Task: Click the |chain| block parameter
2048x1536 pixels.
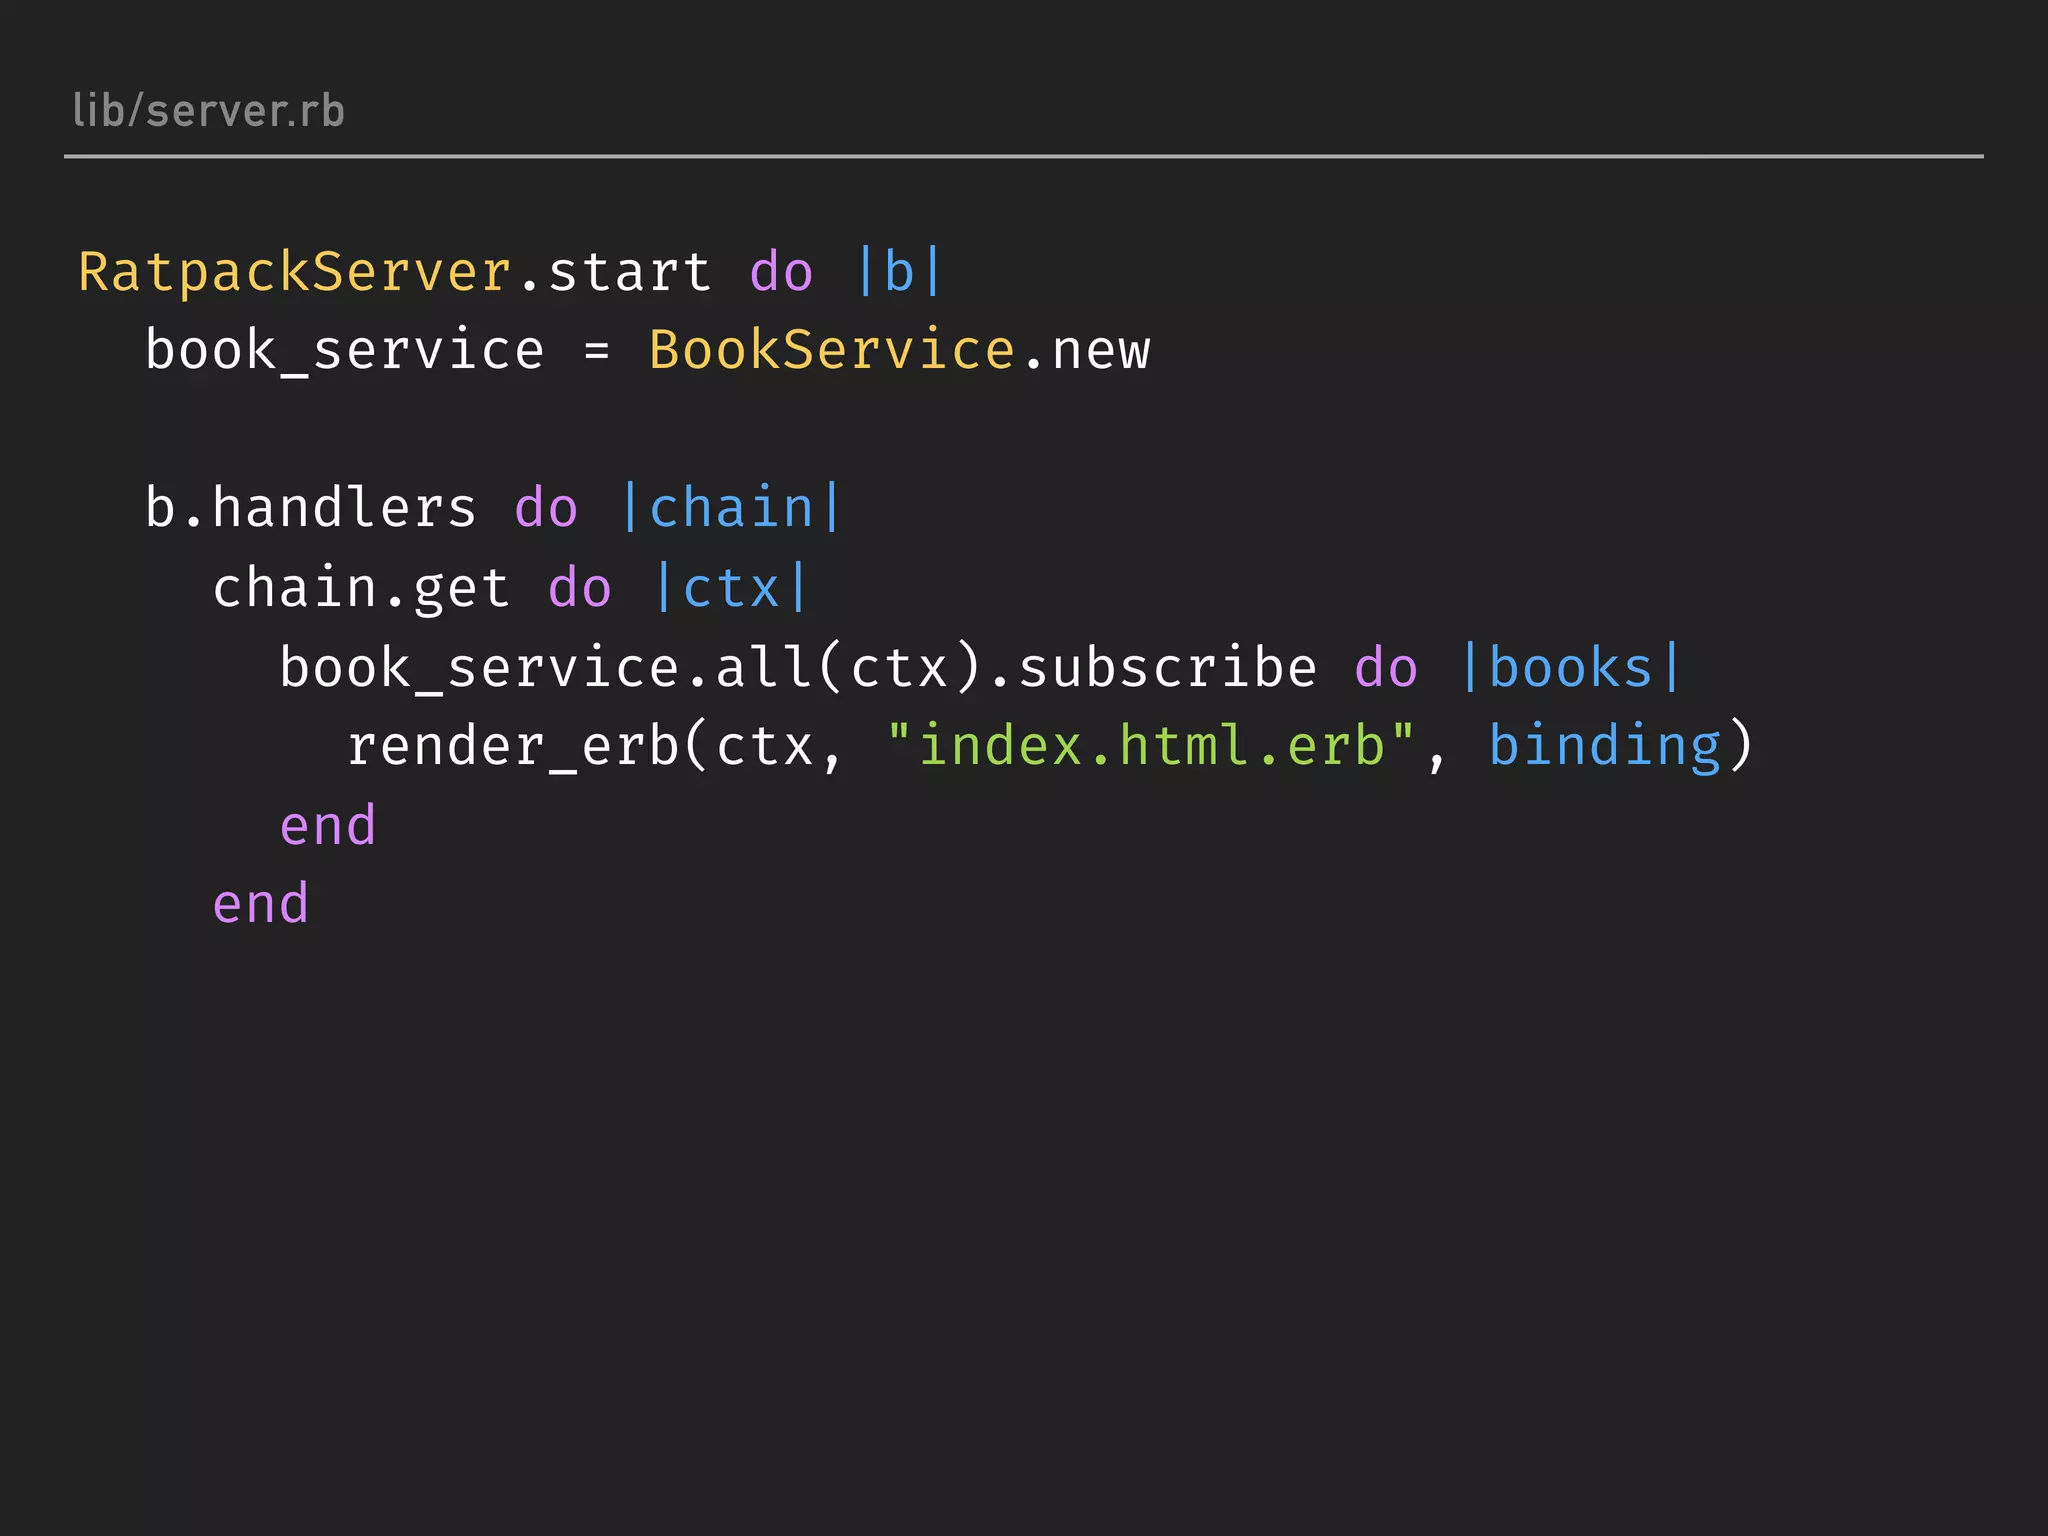Action: click(x=731, y=507)
